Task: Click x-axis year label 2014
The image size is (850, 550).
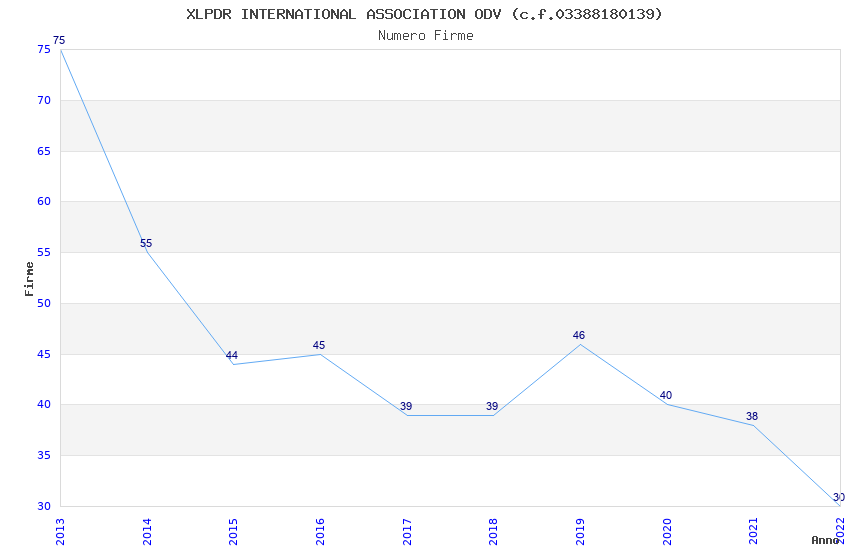Action: coord(147,532)
